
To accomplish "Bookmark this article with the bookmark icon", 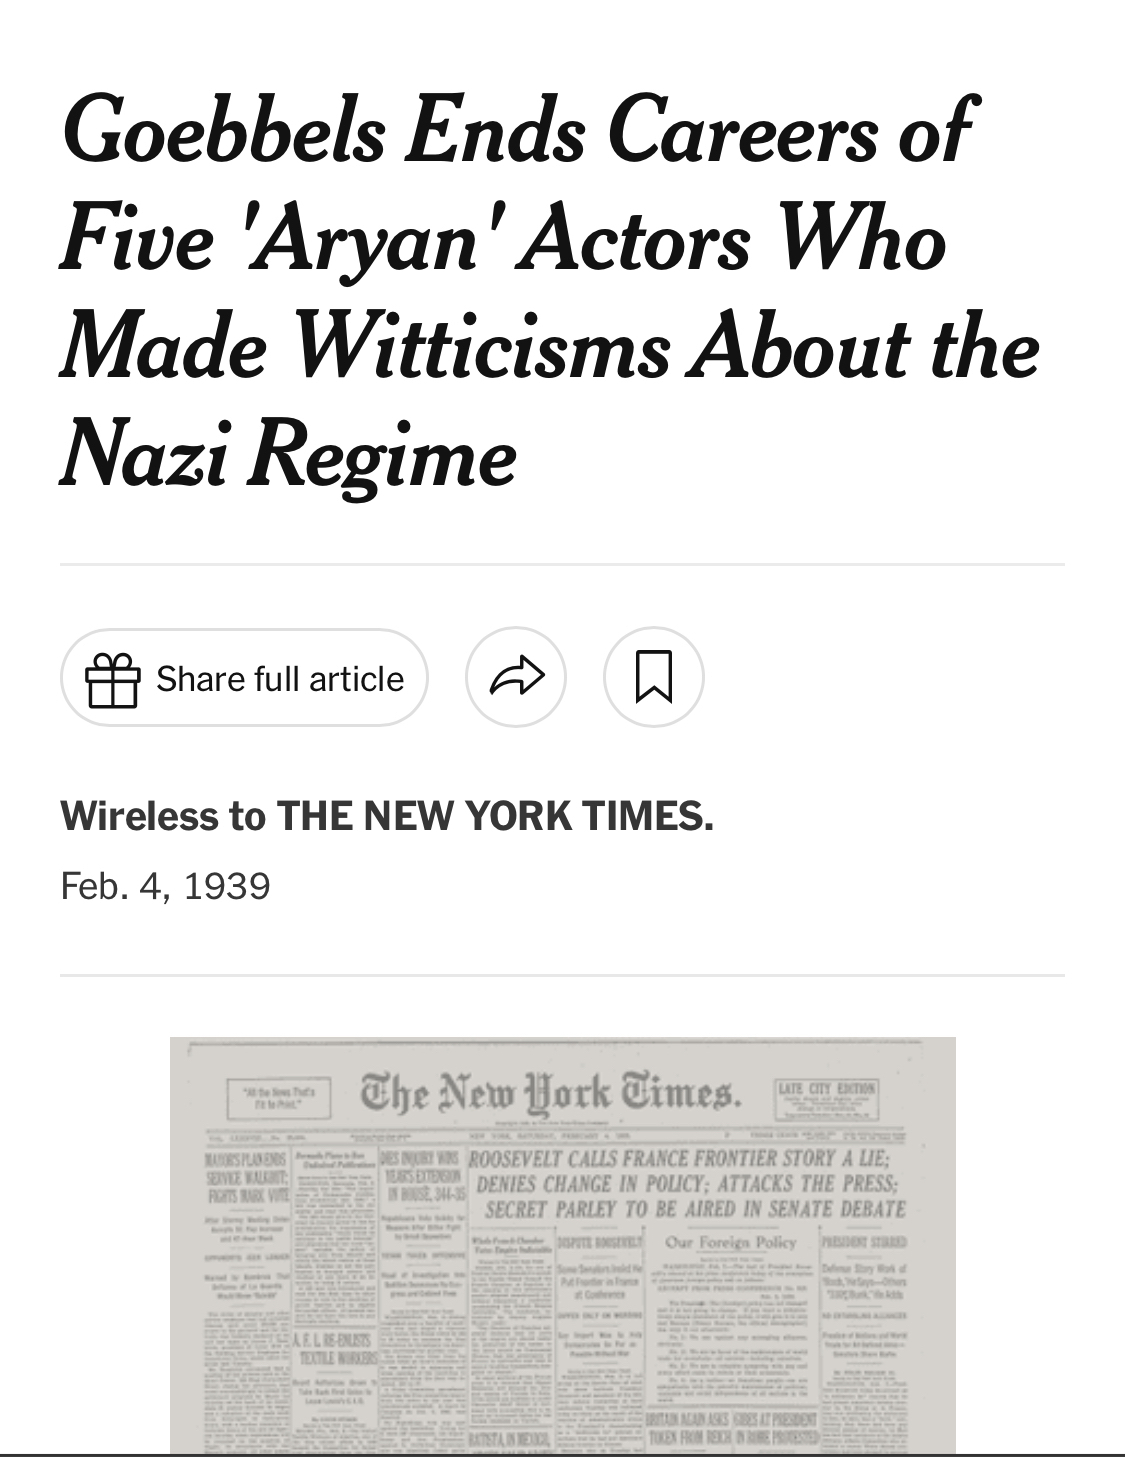I will click(x=654, y=677).
